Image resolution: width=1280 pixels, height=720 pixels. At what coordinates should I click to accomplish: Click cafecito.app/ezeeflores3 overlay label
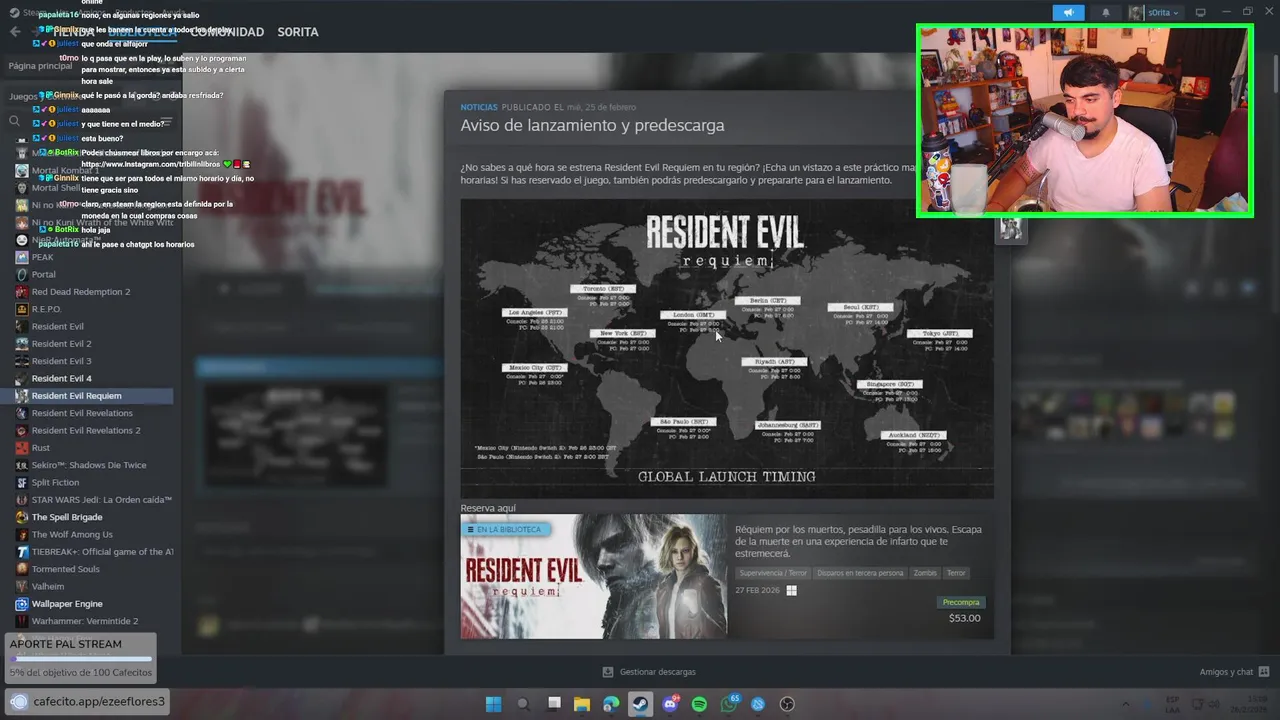tap(99, 701)
